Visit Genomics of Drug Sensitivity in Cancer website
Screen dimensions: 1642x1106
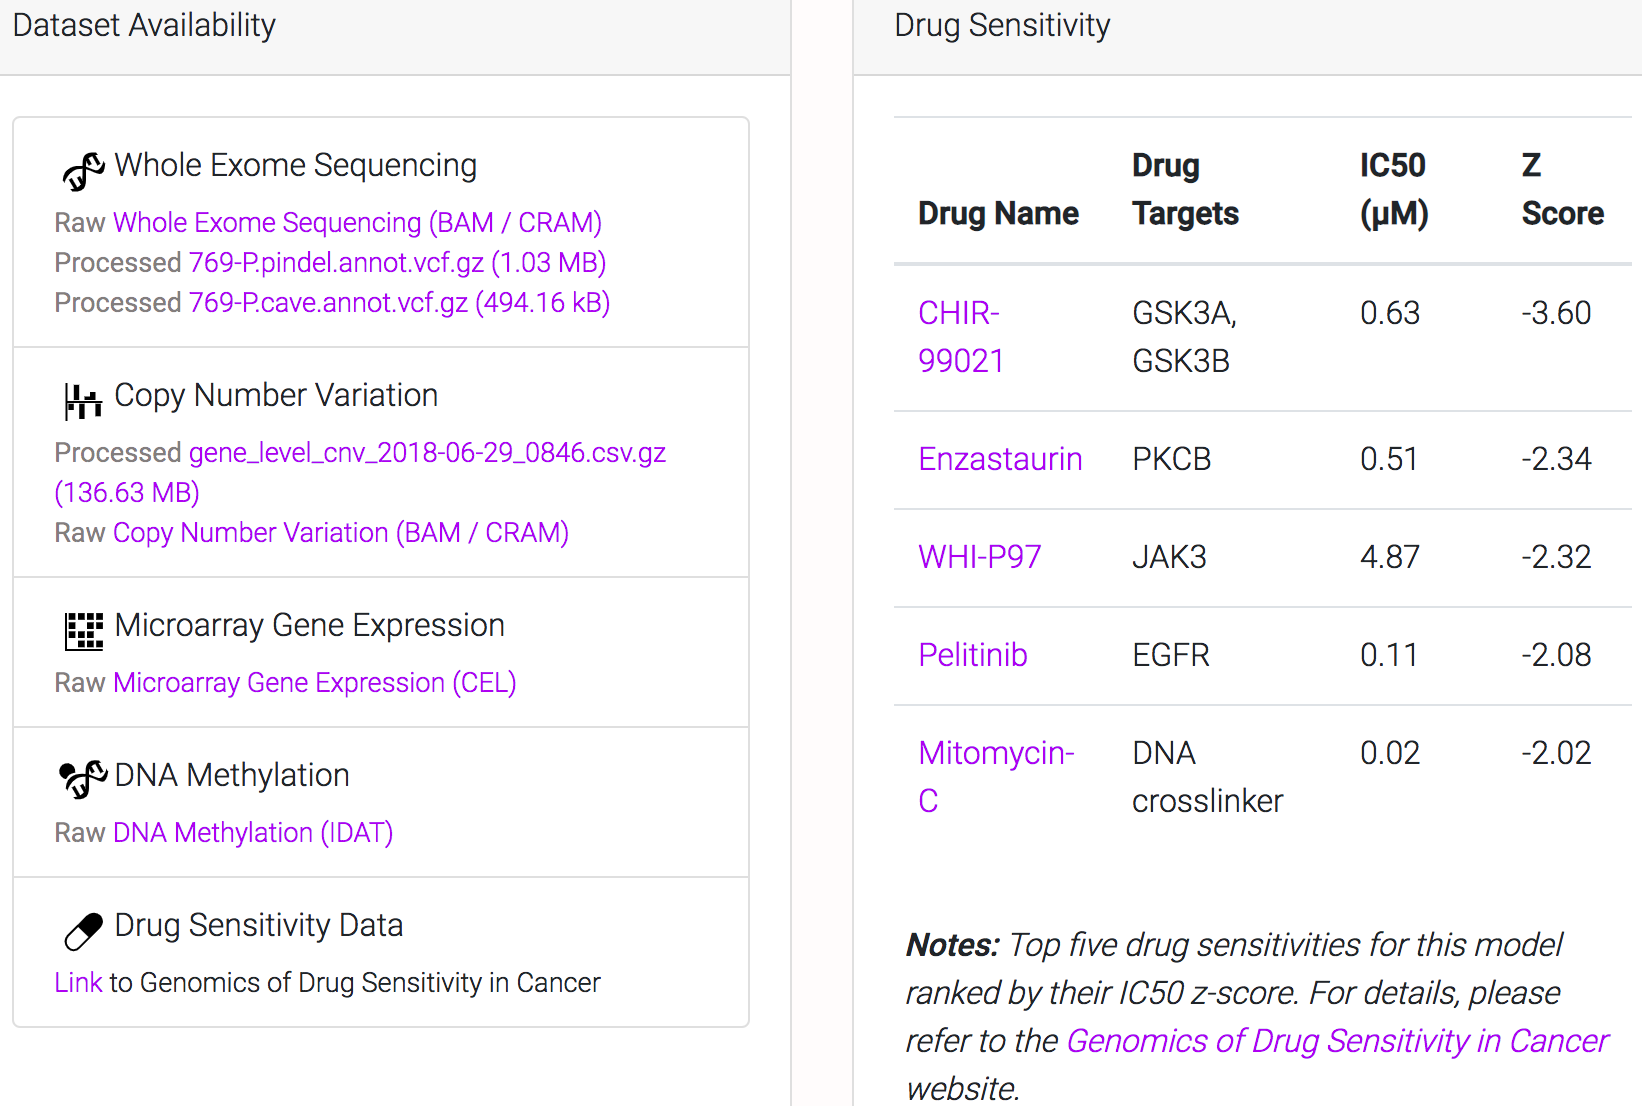pyautogui.click(x=1337, y=1041)
